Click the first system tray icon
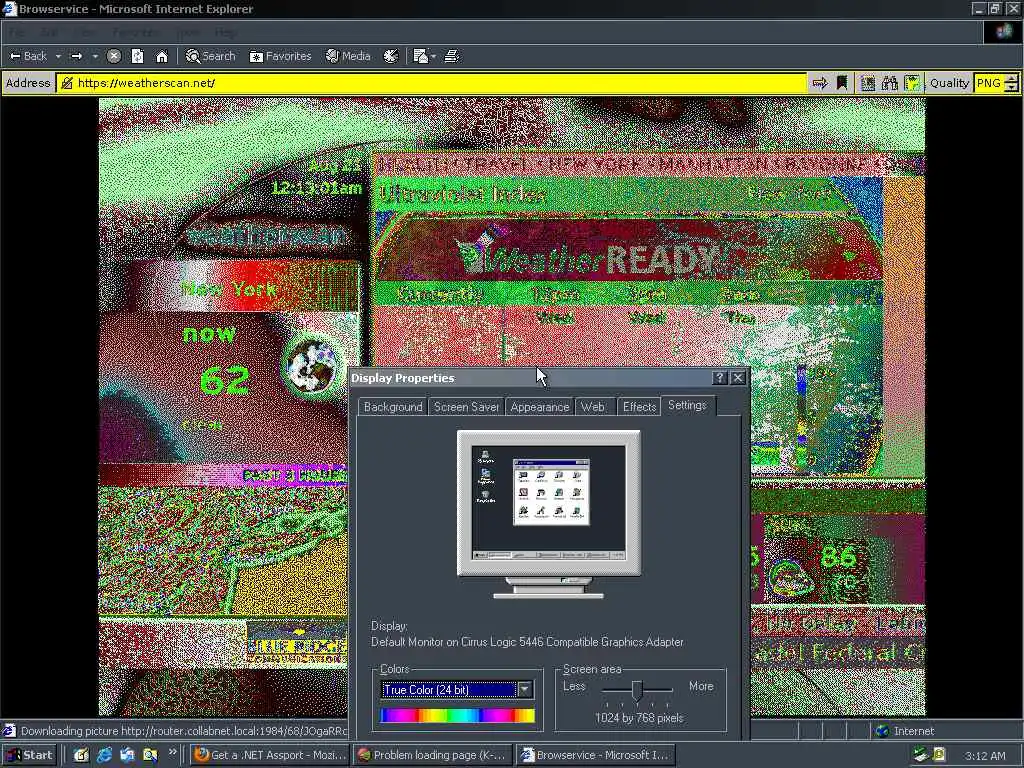This screenshot has width=1024, height=768. point(921,756)
